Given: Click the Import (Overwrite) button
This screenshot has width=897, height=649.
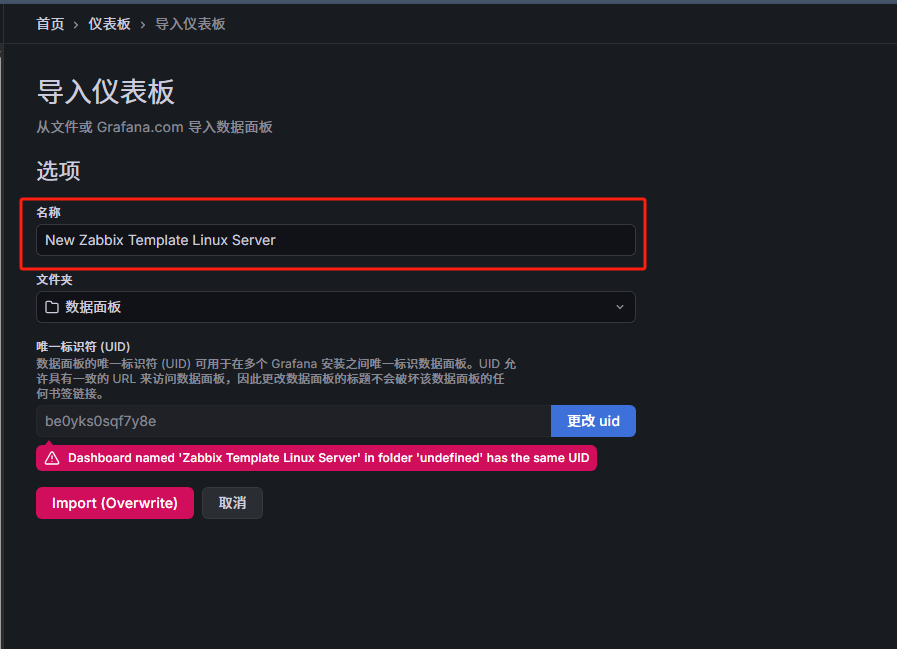Looking at the screenshot, I should coord(115,503).
